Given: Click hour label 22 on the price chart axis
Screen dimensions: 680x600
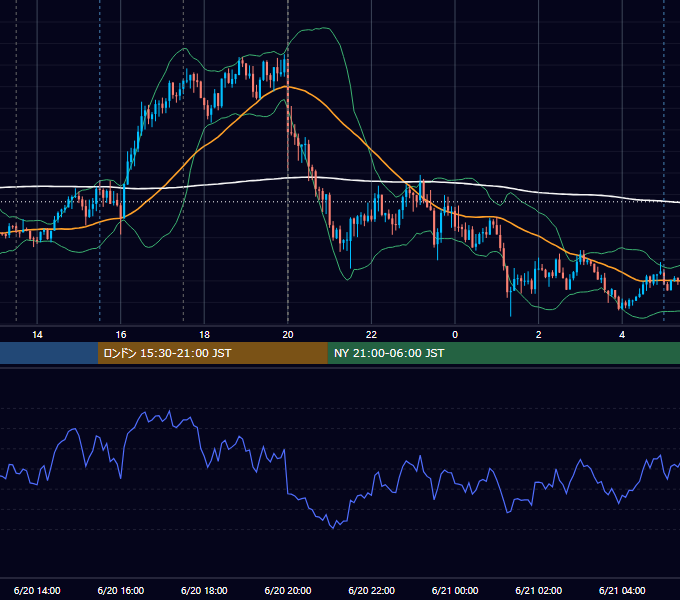Looking at the screenshot, I should [x=372, y=334].
